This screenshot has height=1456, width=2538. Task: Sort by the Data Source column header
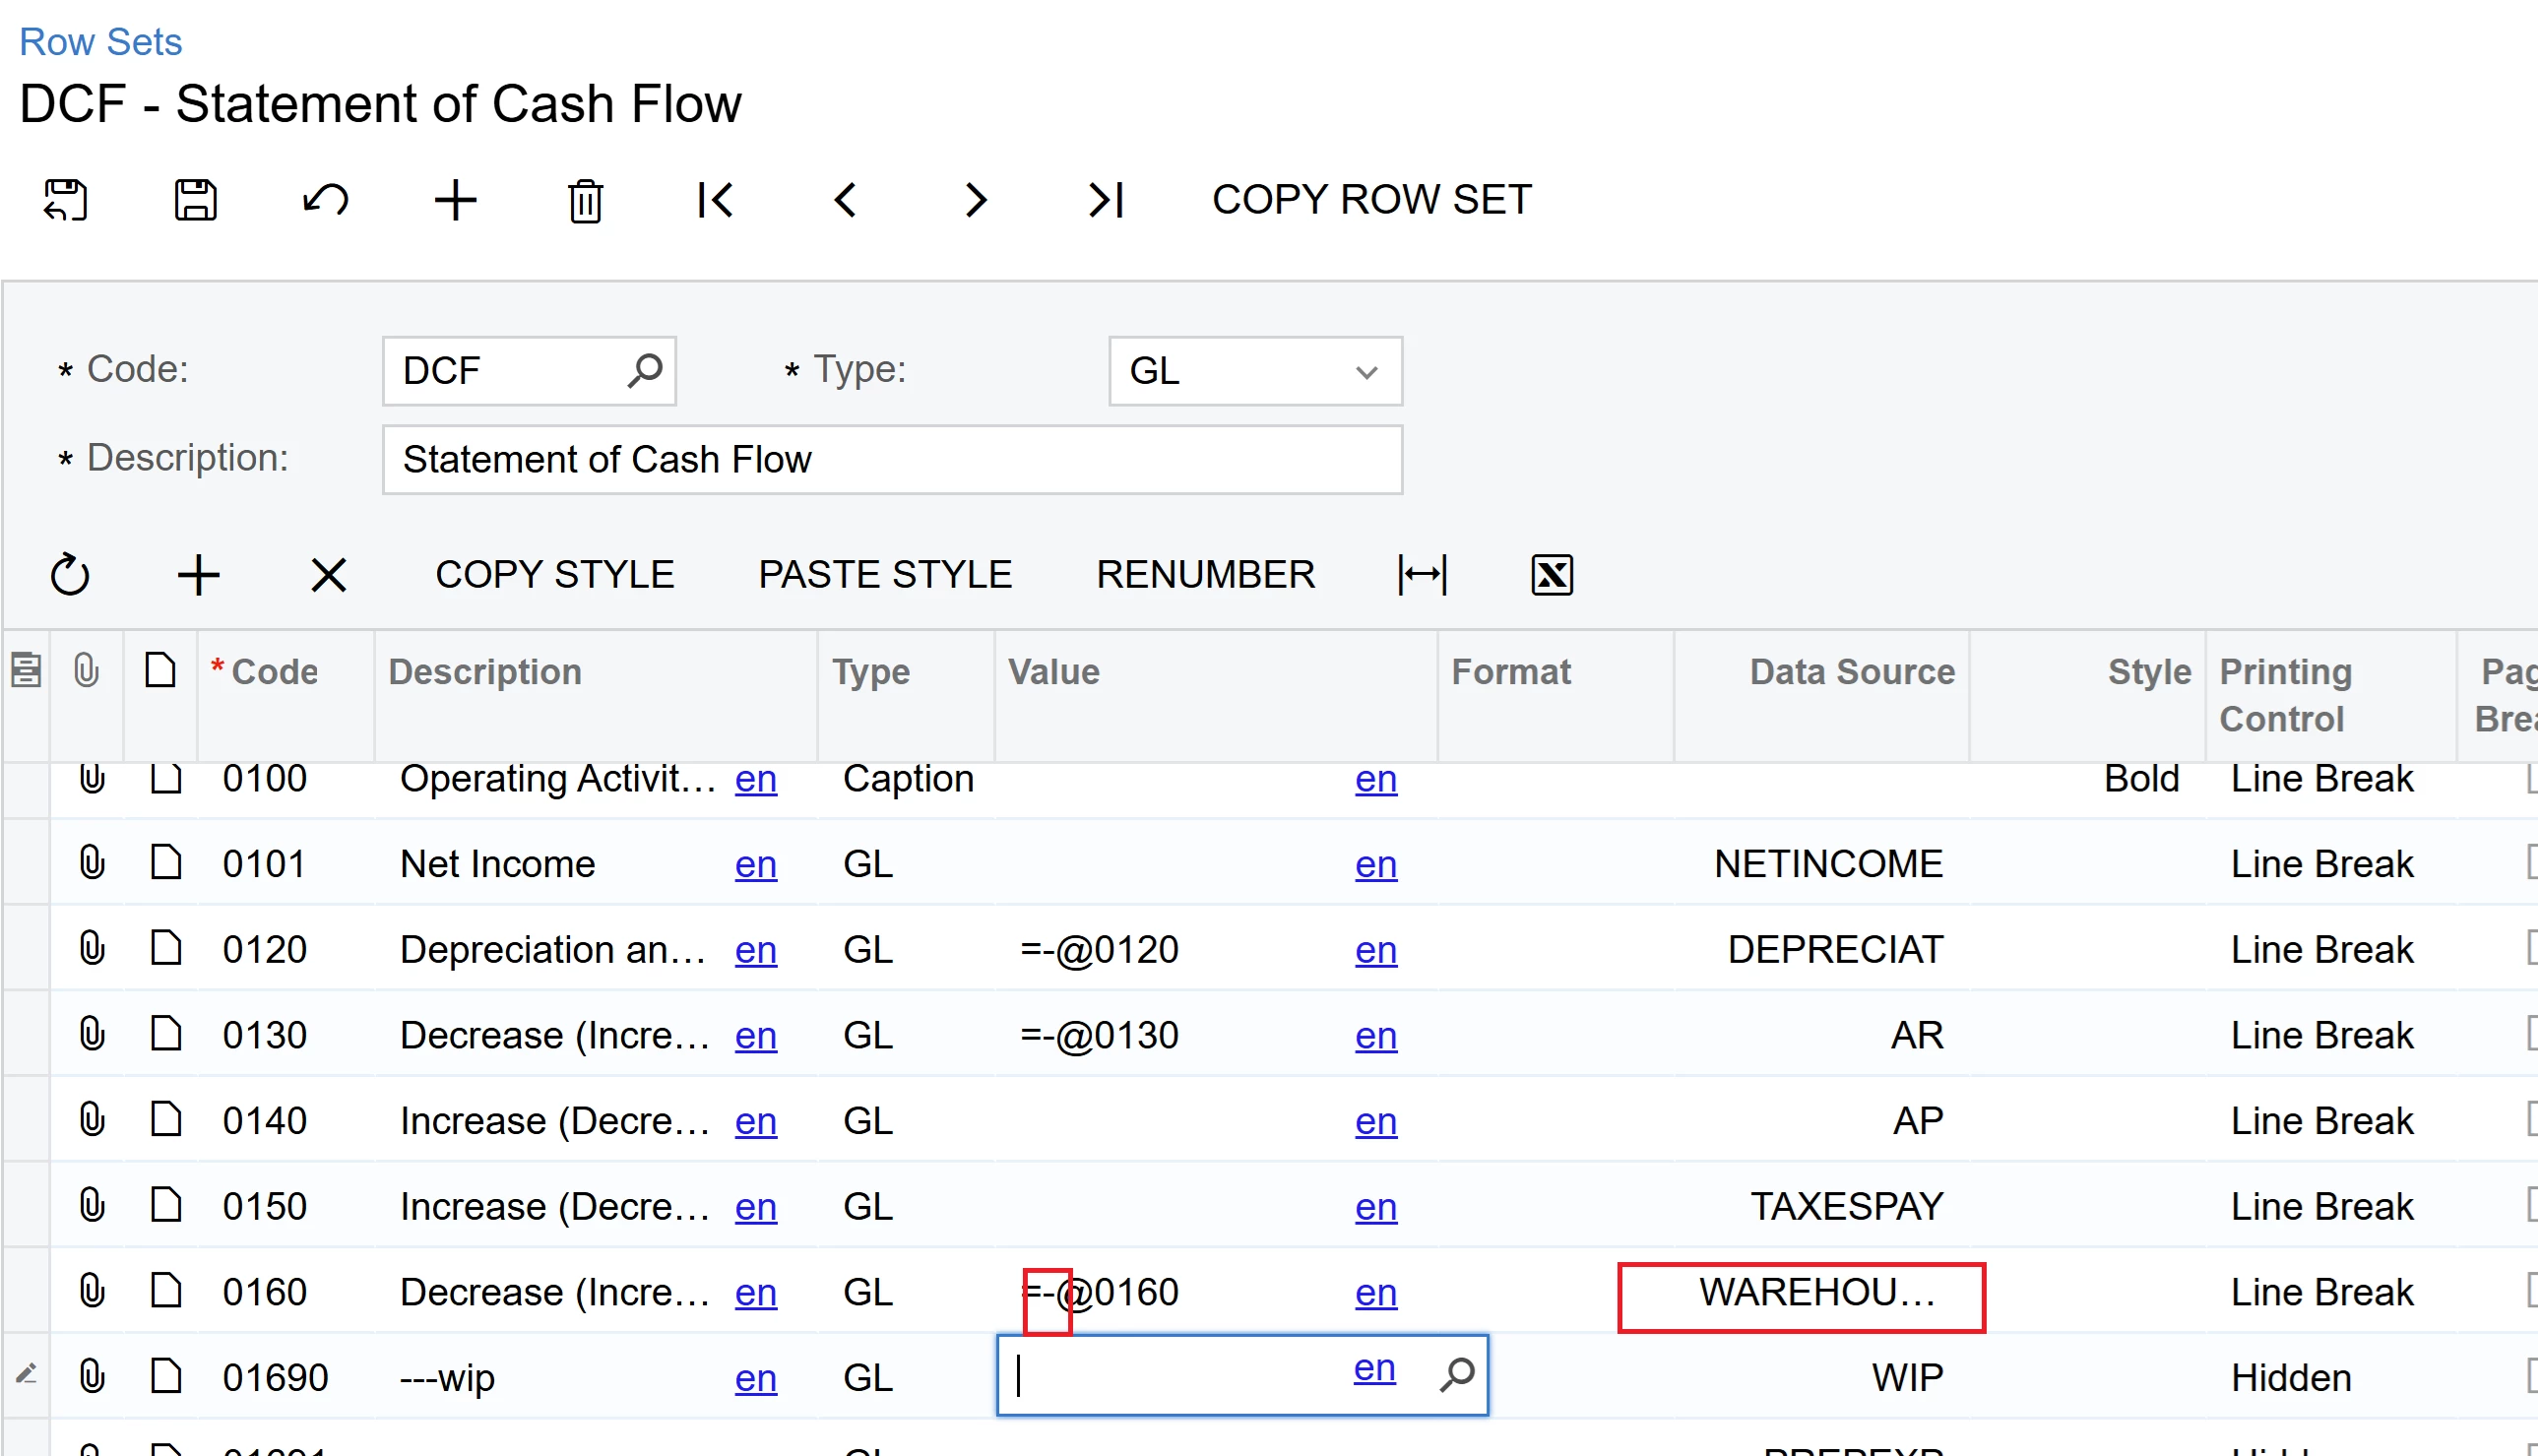1851,672
